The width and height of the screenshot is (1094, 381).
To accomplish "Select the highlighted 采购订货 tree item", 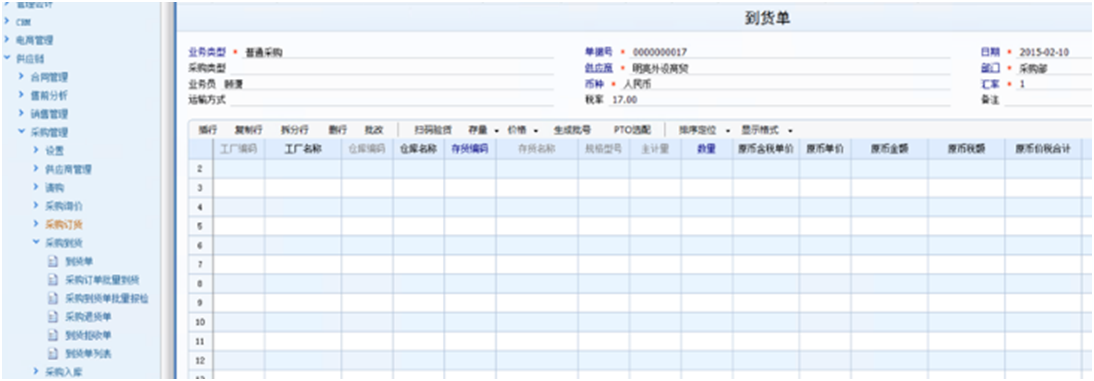I will coord(64,225).
